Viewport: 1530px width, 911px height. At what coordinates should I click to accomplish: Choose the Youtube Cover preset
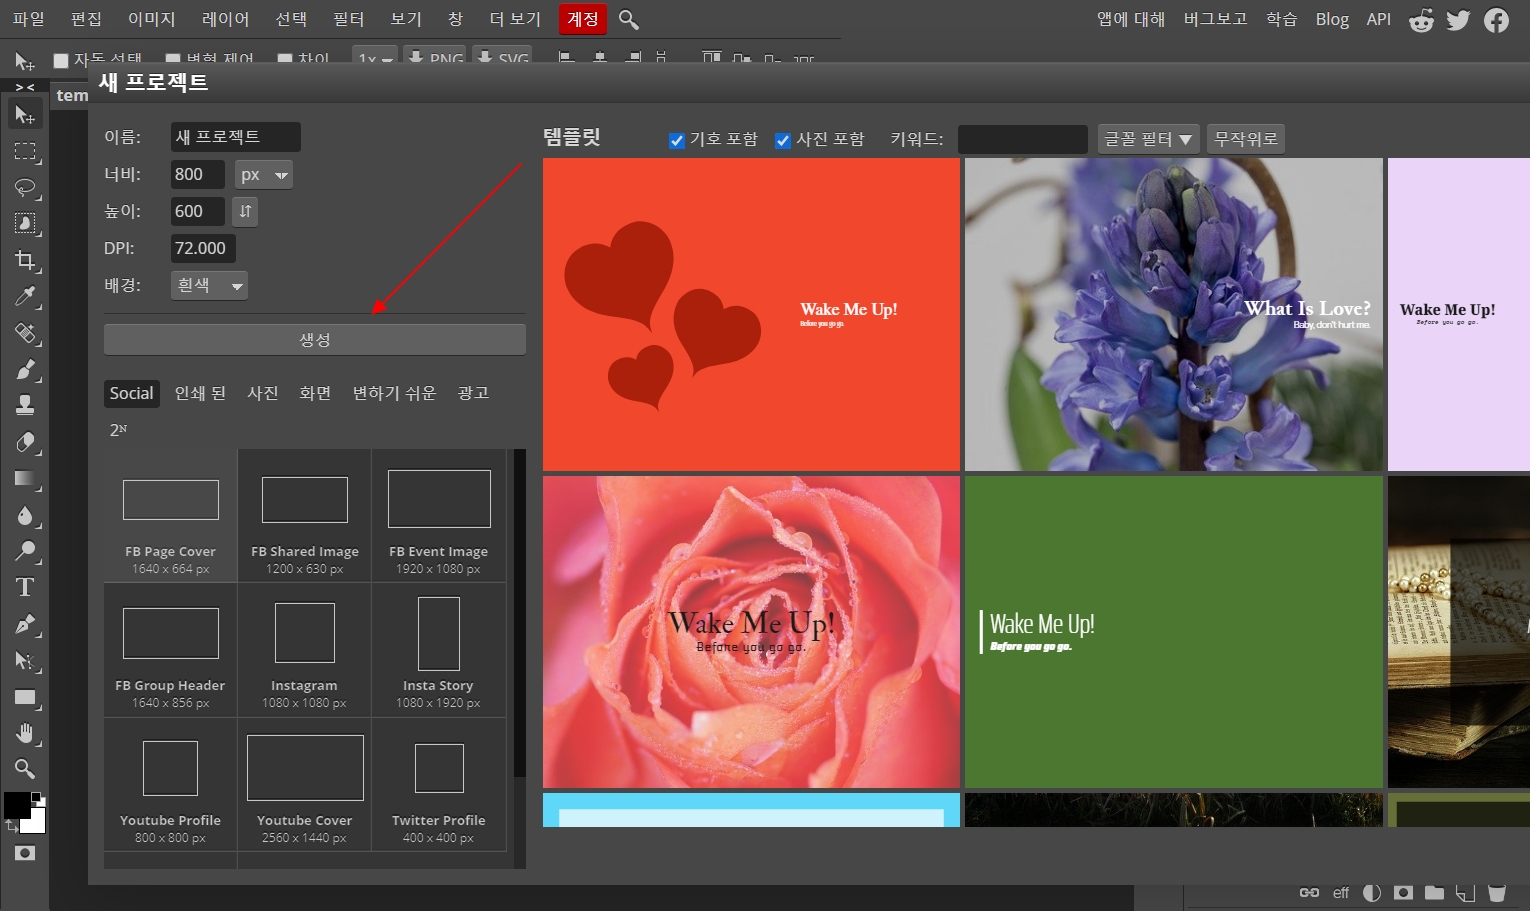coord(304,785)
